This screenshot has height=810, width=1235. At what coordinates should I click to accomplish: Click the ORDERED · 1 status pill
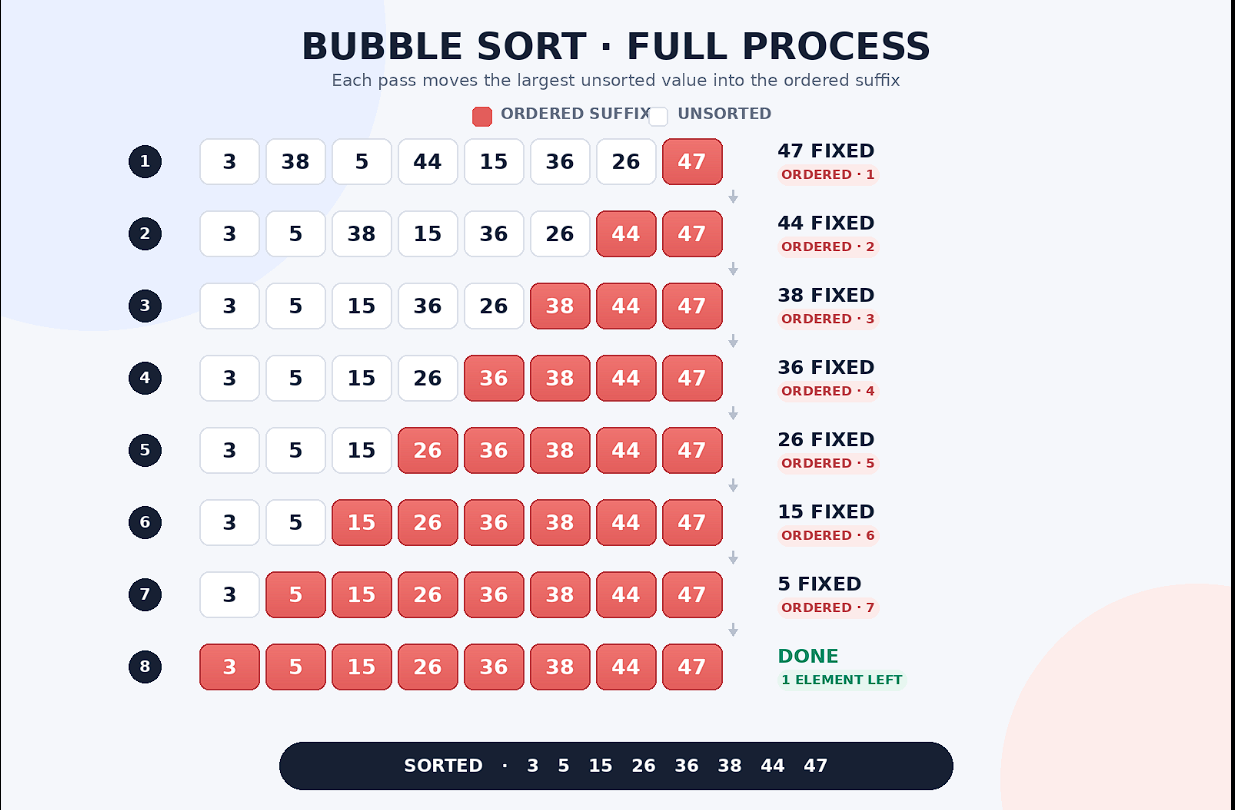(828, 175)
